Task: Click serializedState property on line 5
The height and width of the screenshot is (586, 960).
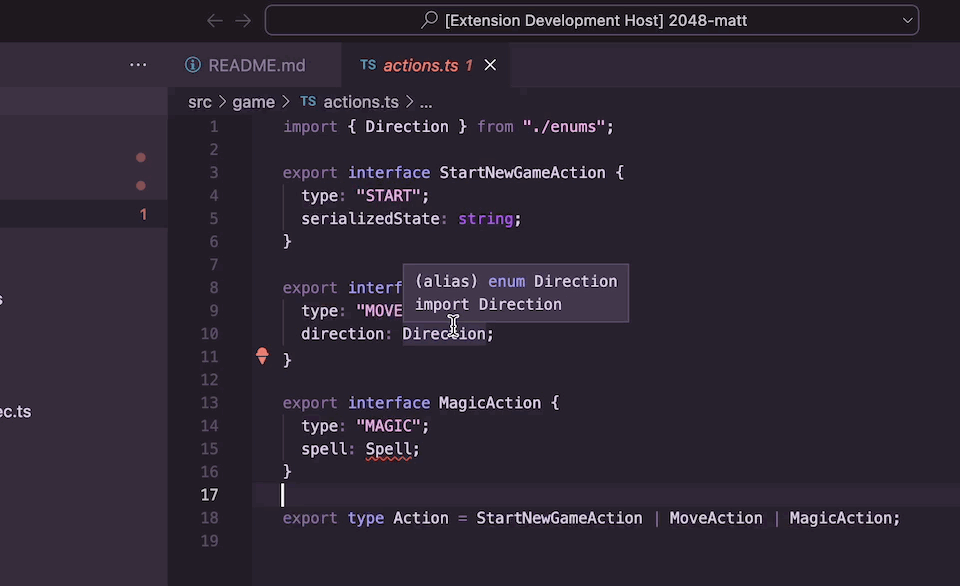Action: click(370, 219)
